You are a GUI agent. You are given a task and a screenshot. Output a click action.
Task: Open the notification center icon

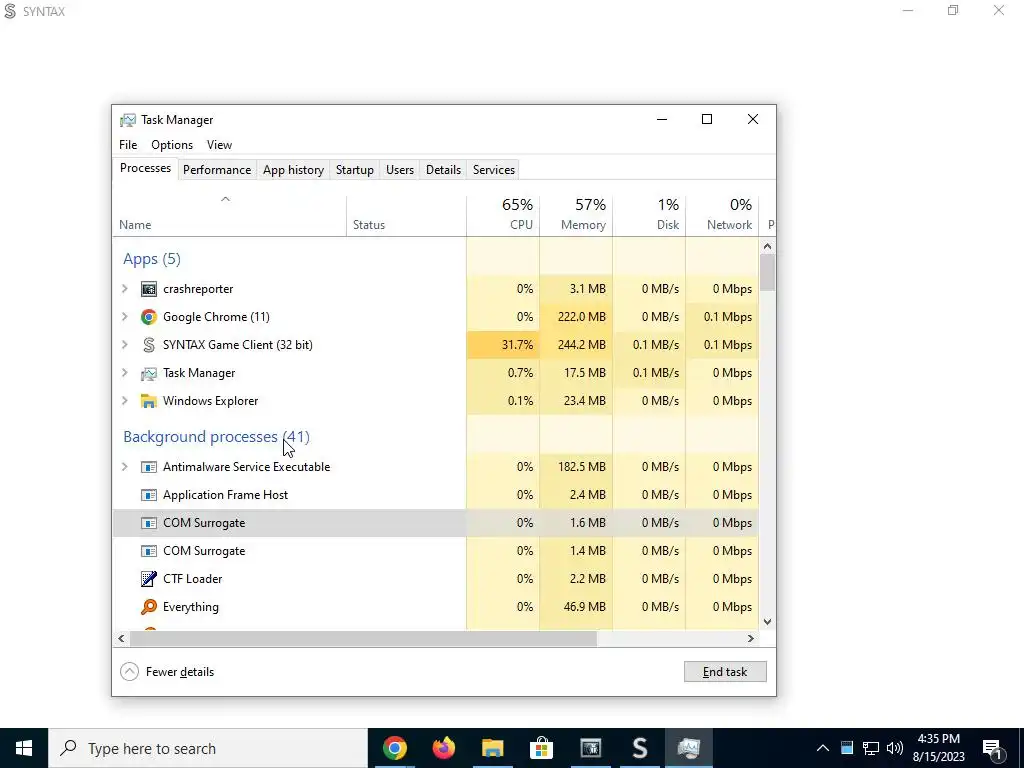pyautogui.click(x=993, y=748)
